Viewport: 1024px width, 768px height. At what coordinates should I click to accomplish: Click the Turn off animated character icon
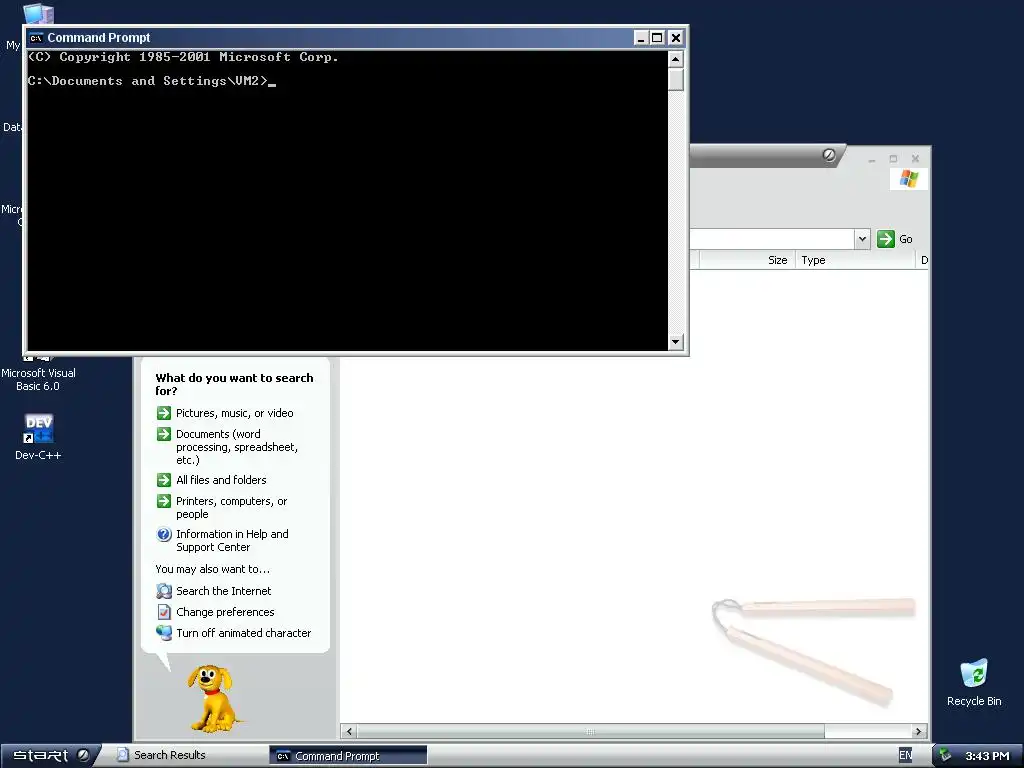pyautogui.click(x=164, y=633)
